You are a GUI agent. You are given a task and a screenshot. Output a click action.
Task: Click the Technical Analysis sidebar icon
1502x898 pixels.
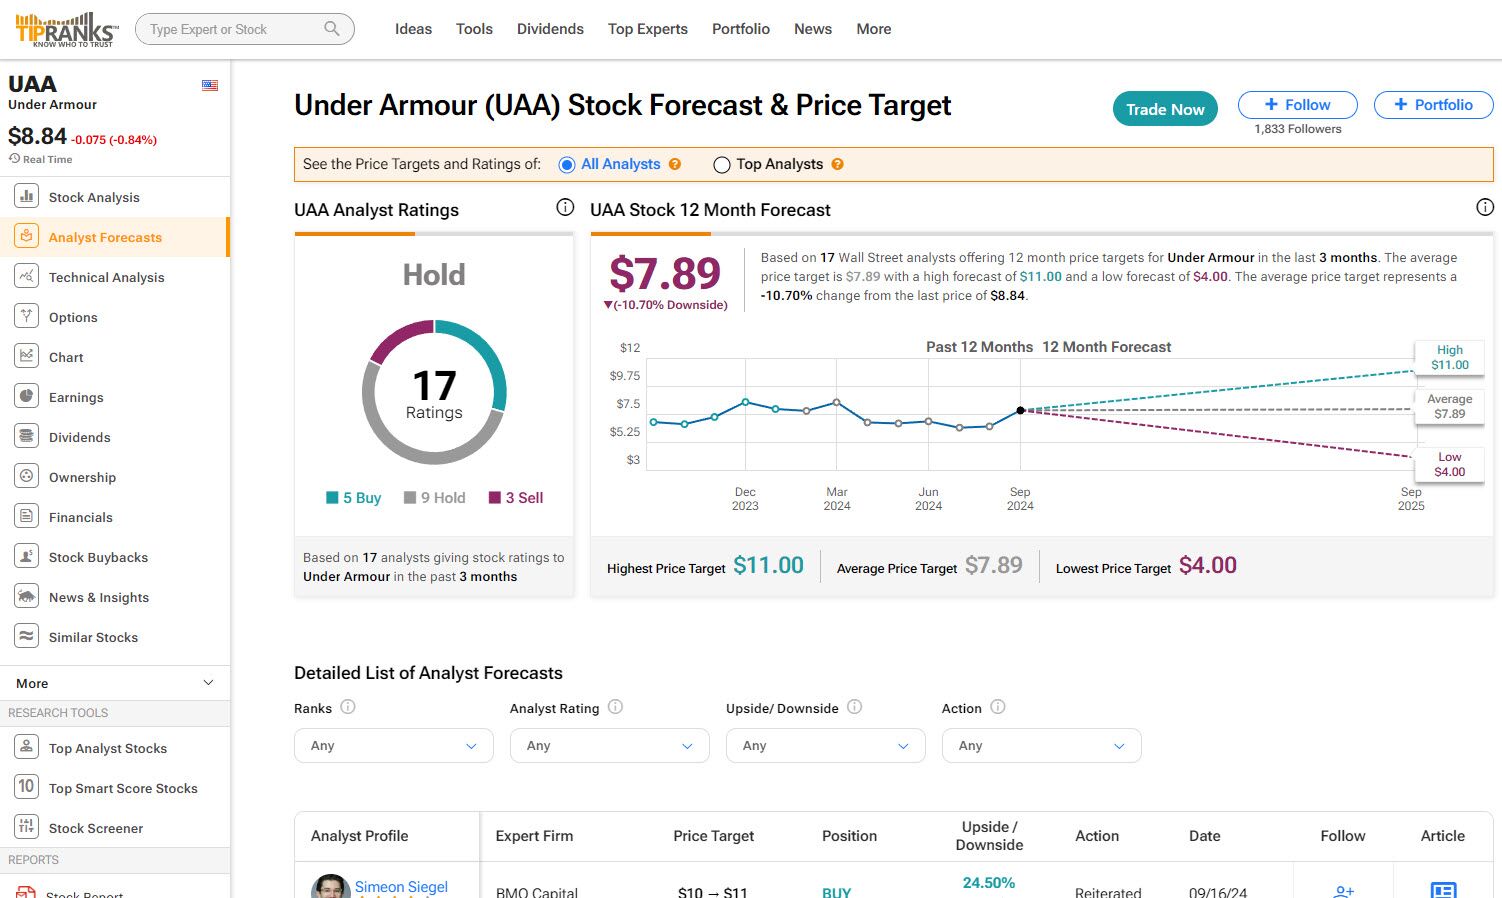[x=27, y=276]
